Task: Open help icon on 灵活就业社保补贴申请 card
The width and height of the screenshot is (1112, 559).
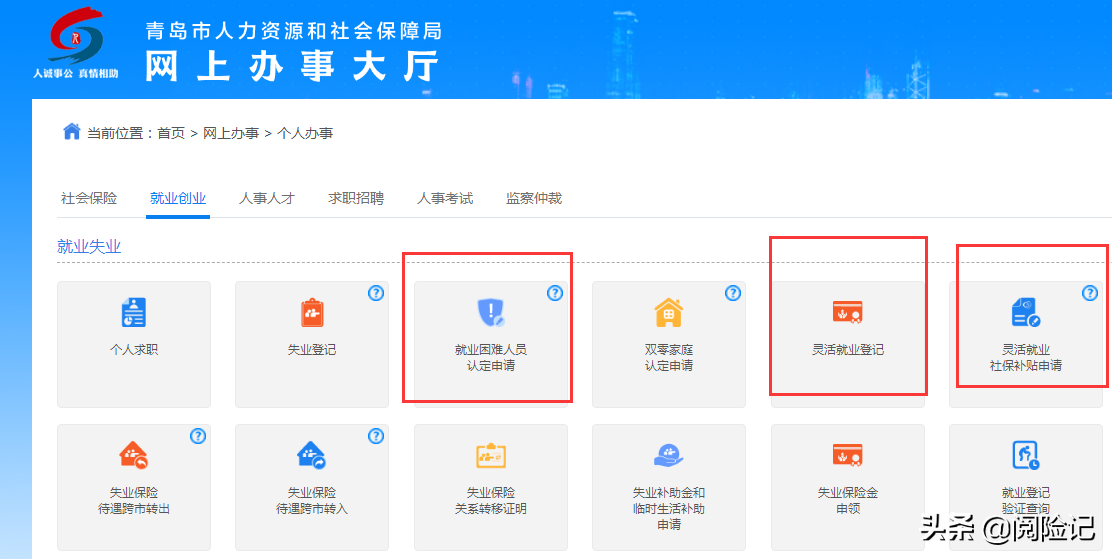Action: (1090, 292)
